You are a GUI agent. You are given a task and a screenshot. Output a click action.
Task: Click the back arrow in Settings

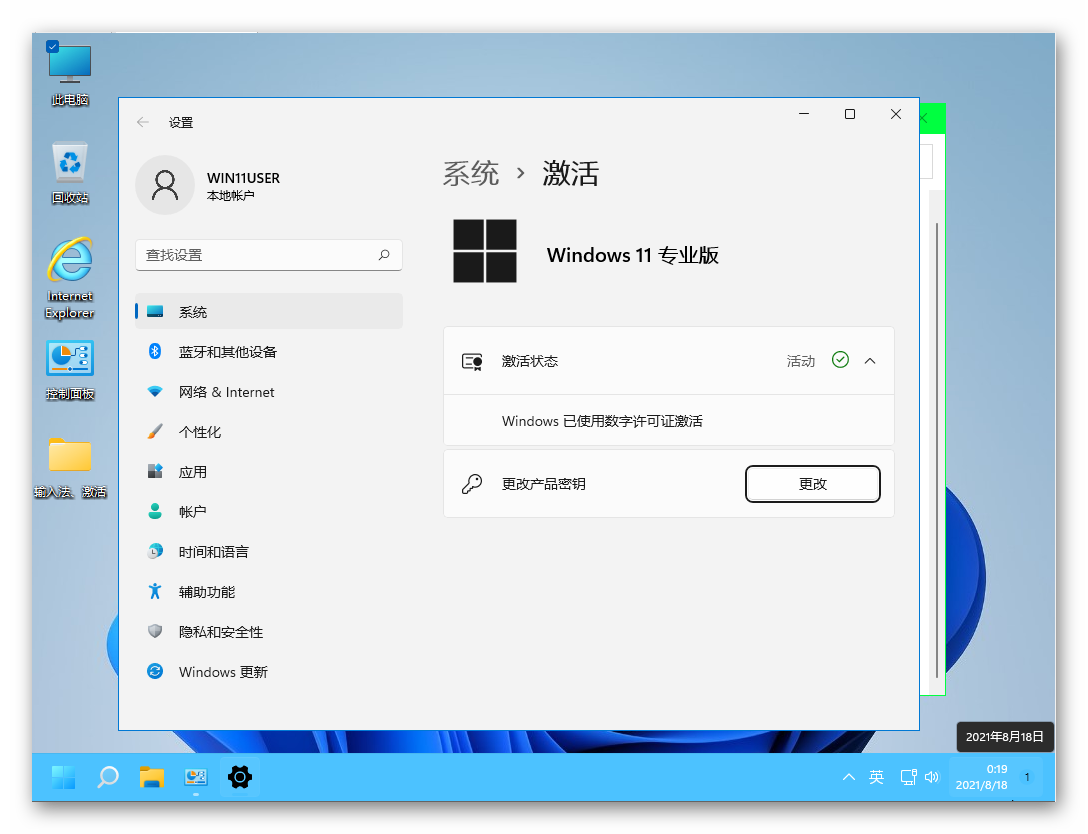click(143, 122)
